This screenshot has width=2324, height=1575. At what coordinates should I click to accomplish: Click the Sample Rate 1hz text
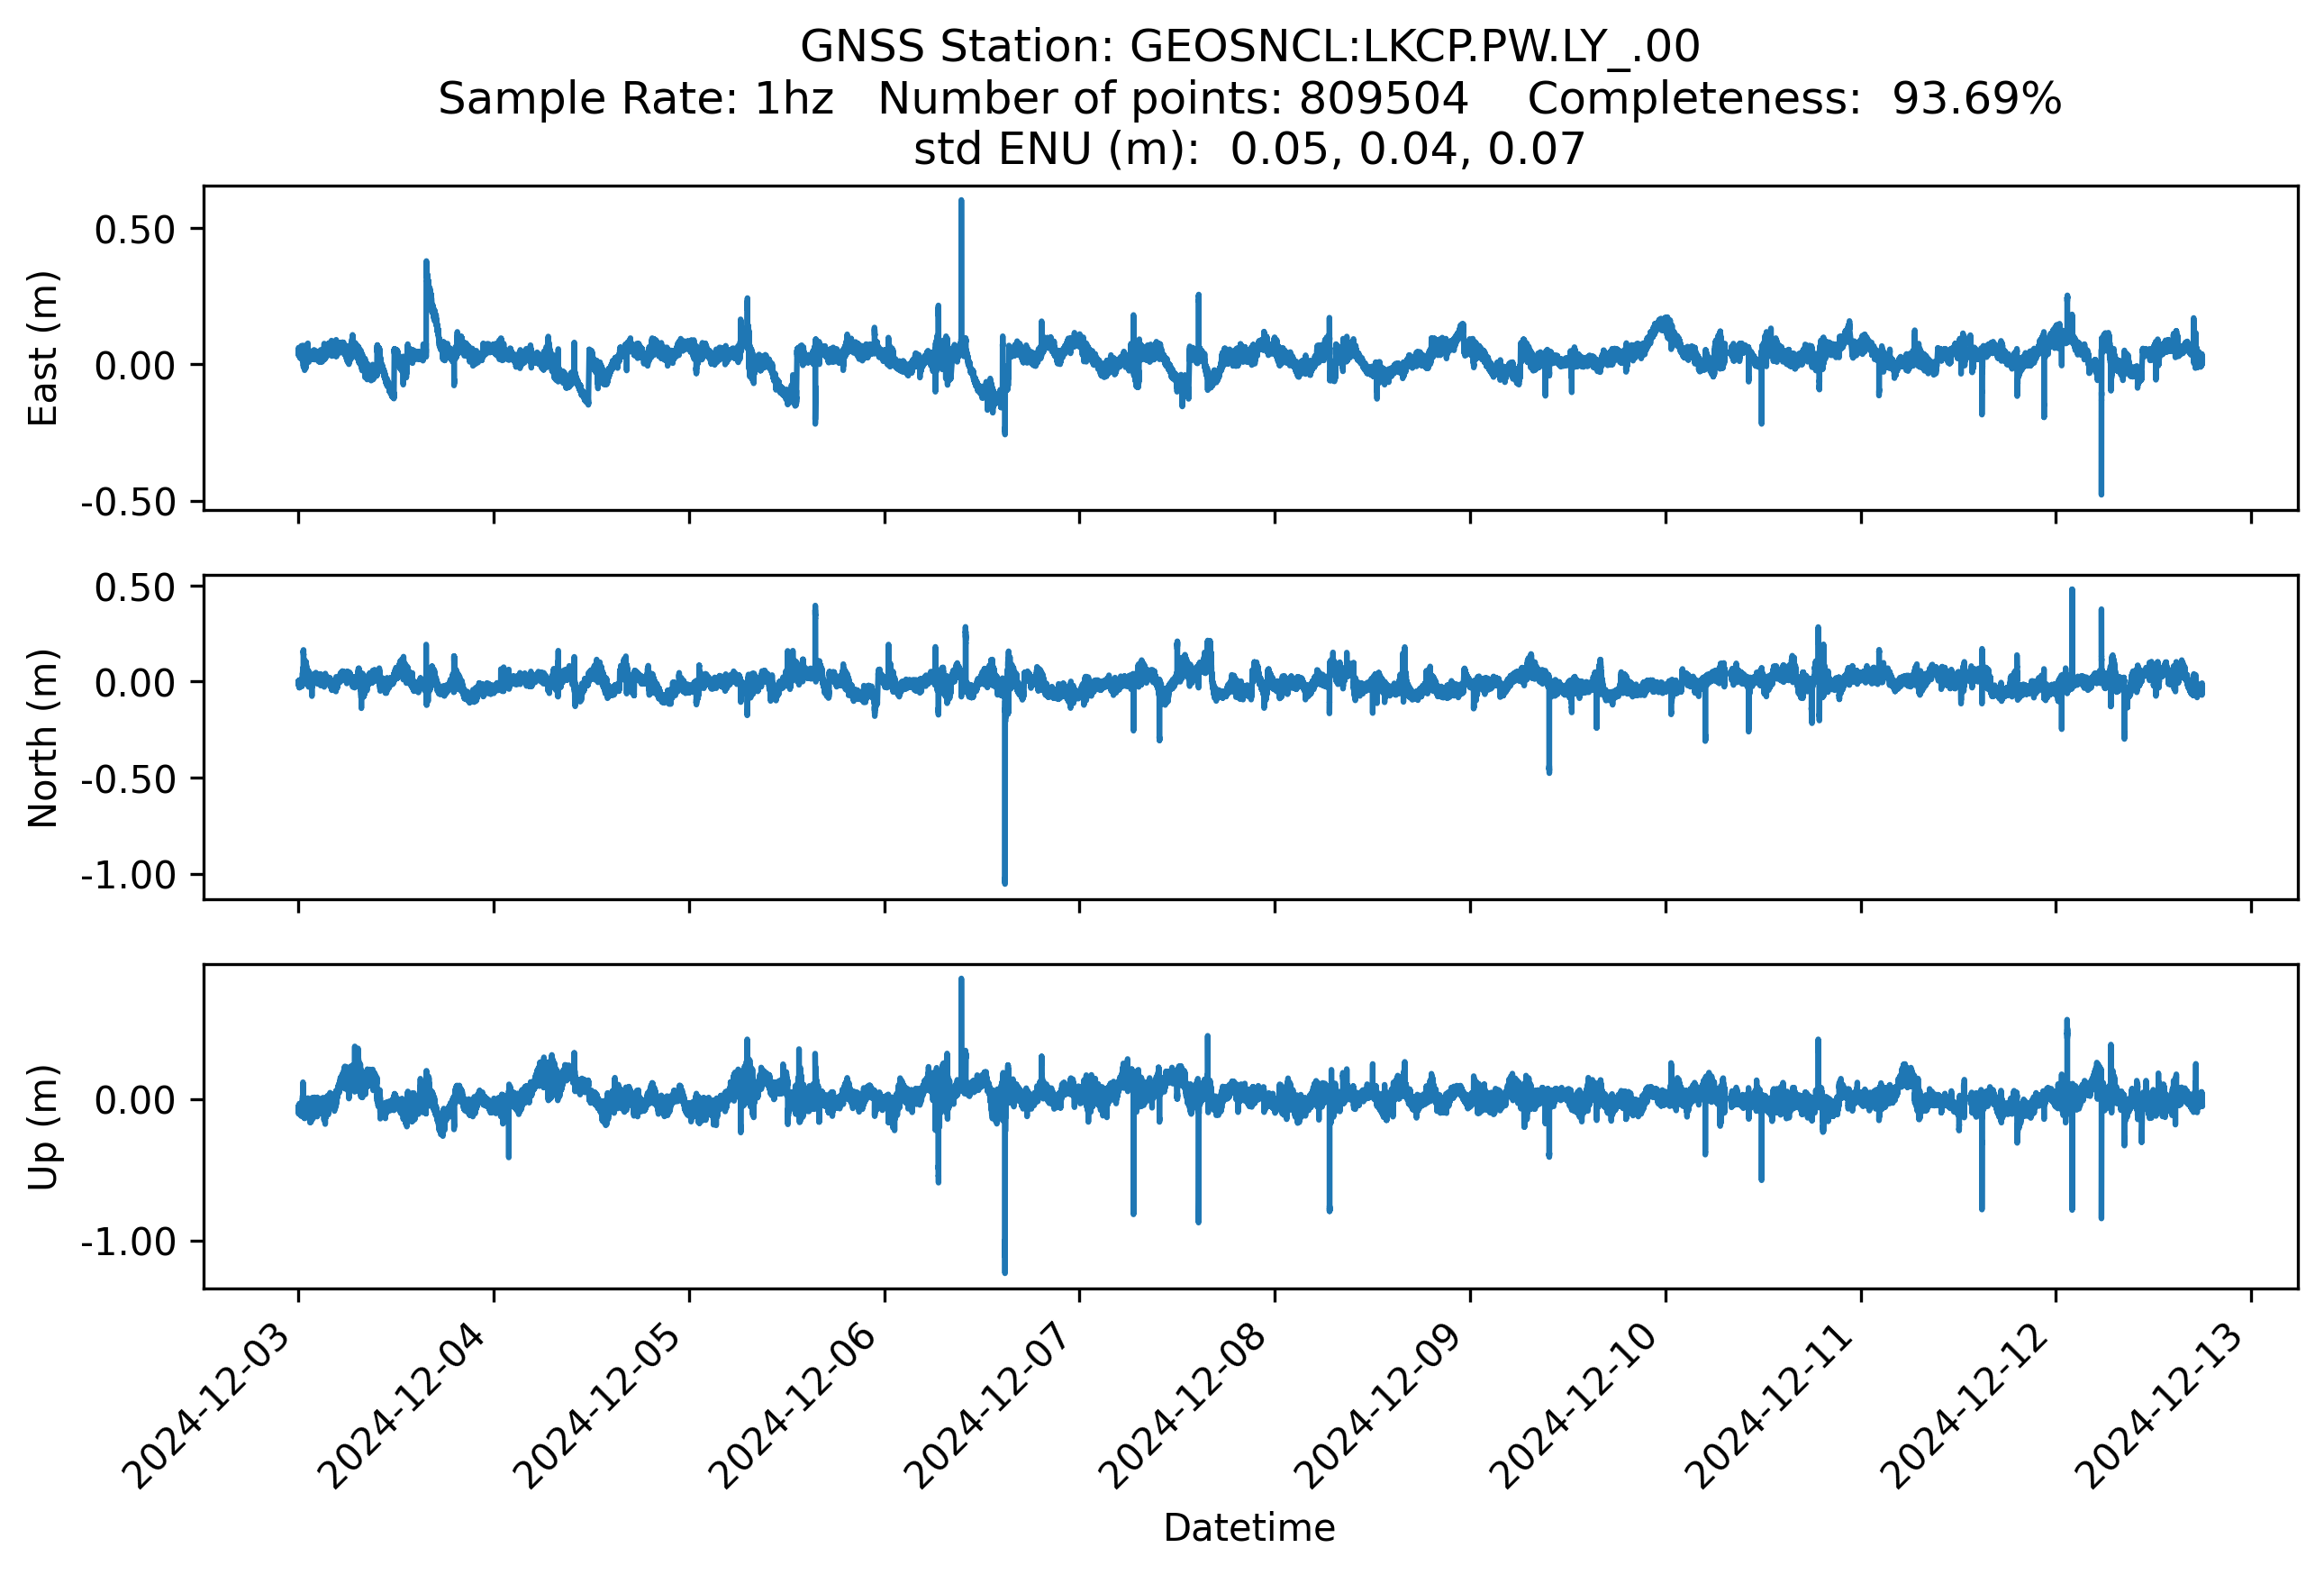point(636,98)
